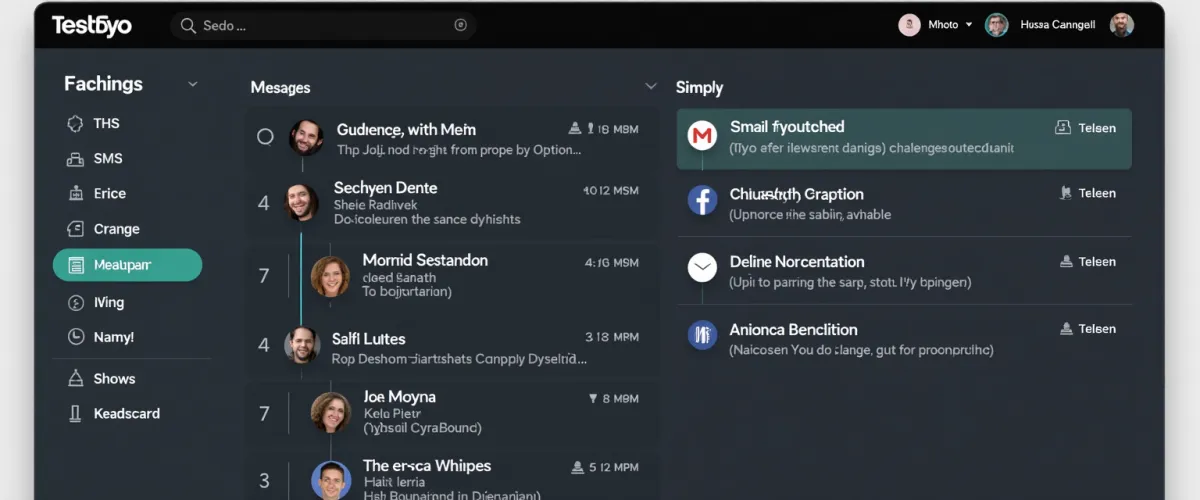Click Teleen button on Deline Norcentation row

point(1088,261)
